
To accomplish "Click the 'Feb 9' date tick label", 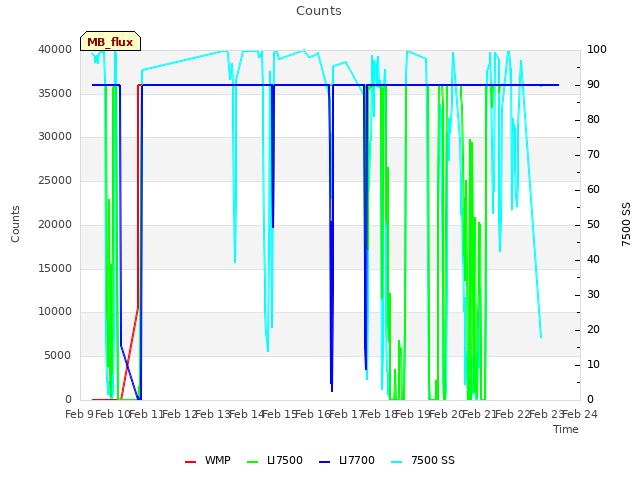I will [x=79, y=414].
